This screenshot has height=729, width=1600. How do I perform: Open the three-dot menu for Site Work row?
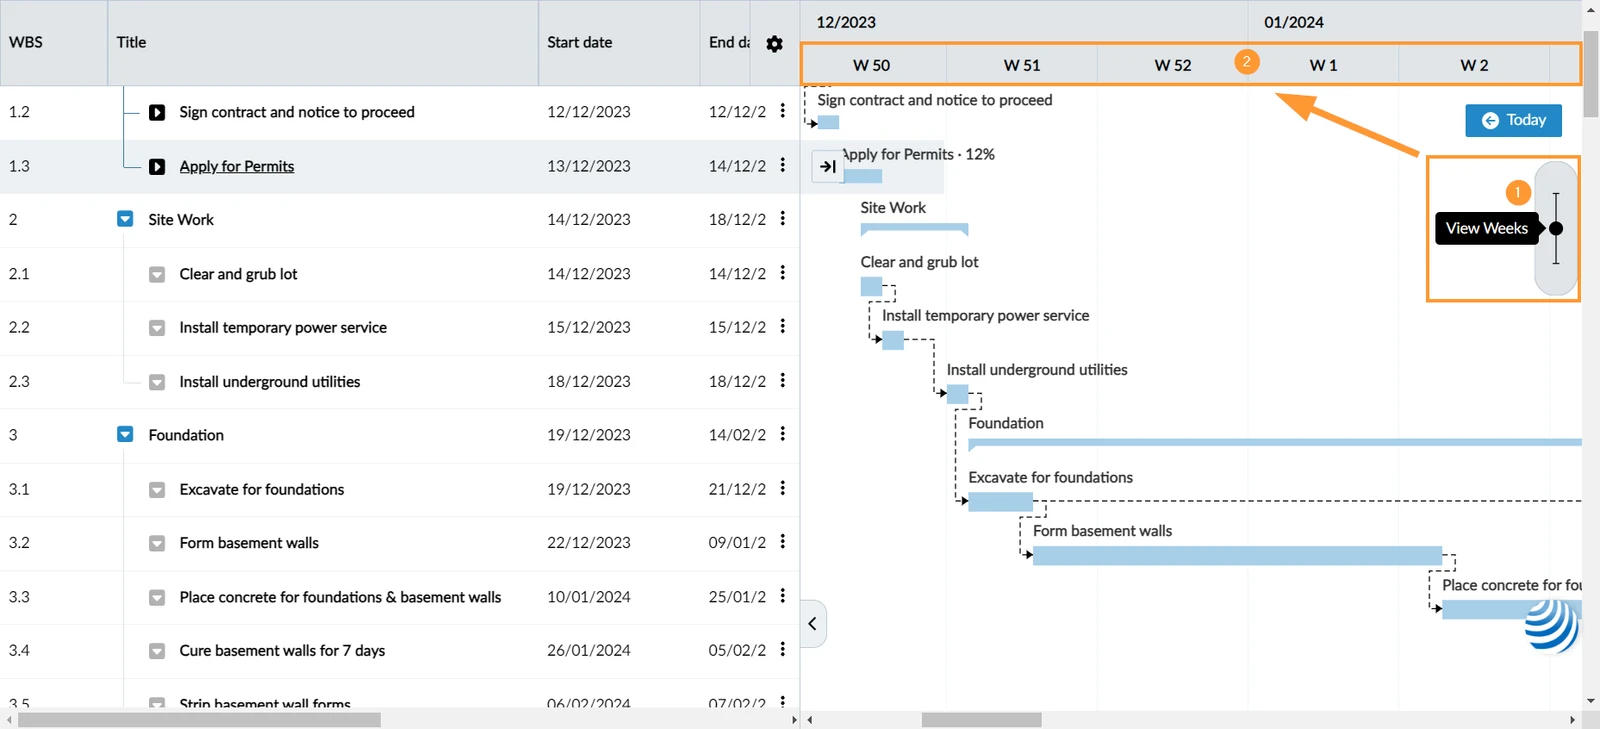[x=782, y=219]
